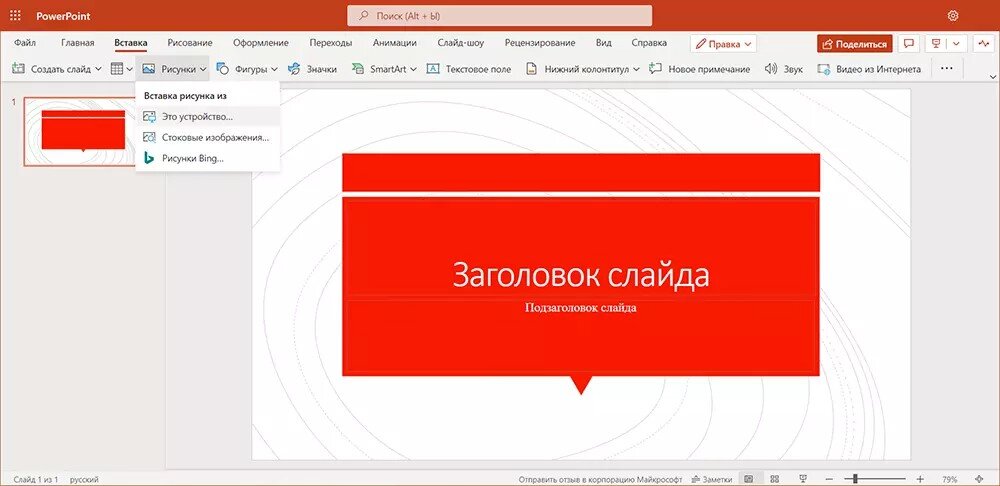Click the русский language indicator
Image resolution: width=1000 pixels, height=486 pixels.
(84, 479)
